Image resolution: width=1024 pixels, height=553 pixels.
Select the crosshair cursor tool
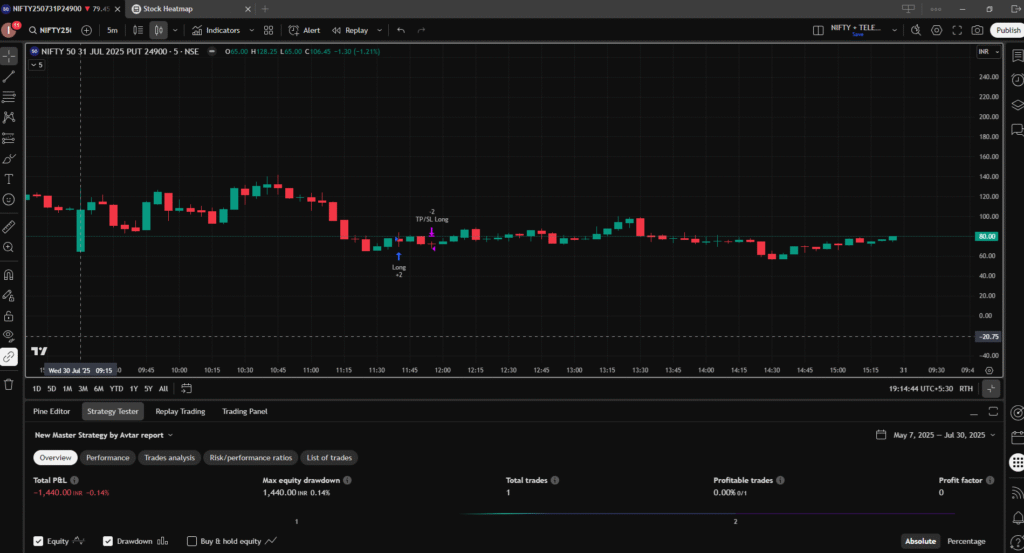pyautogui.click(x=9, y=56)
